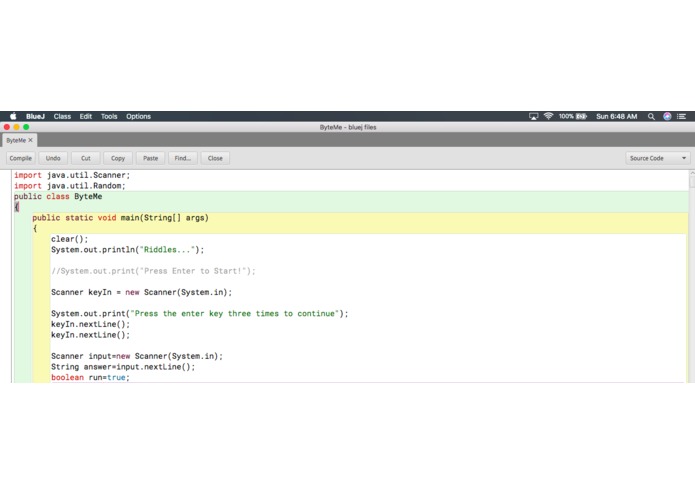695x494 pixels.
Task: Click the Find... button
Action: 183,158
